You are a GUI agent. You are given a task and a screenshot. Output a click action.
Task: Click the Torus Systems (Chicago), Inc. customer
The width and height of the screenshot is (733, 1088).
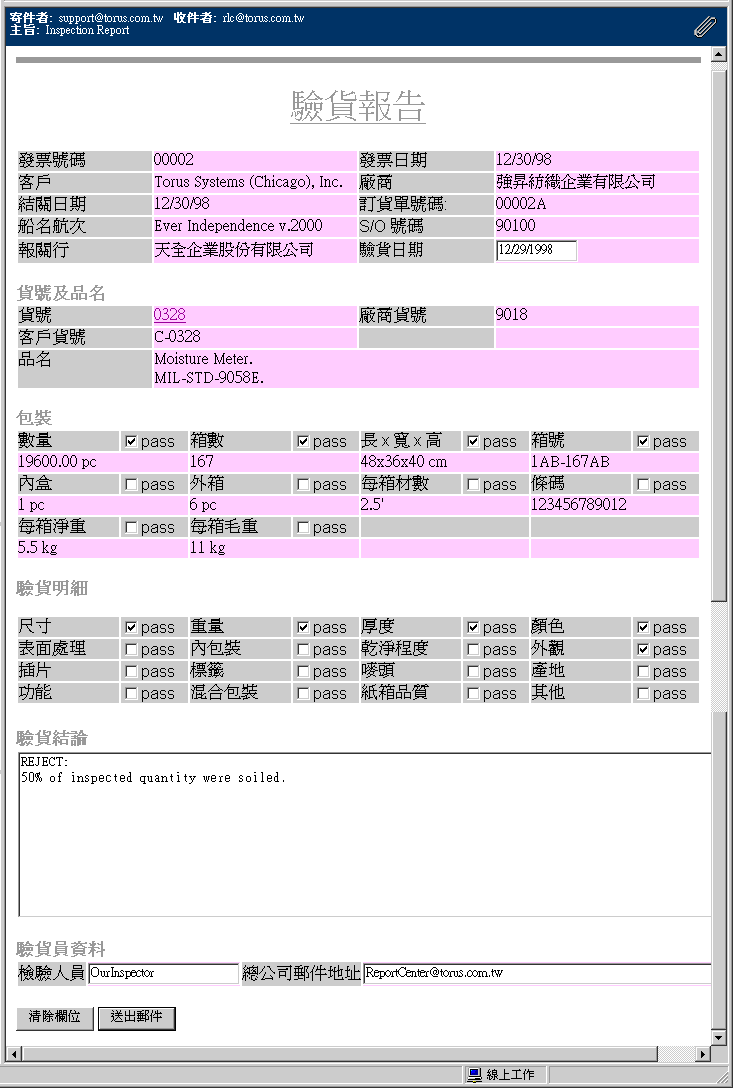[x=248, y=182]
